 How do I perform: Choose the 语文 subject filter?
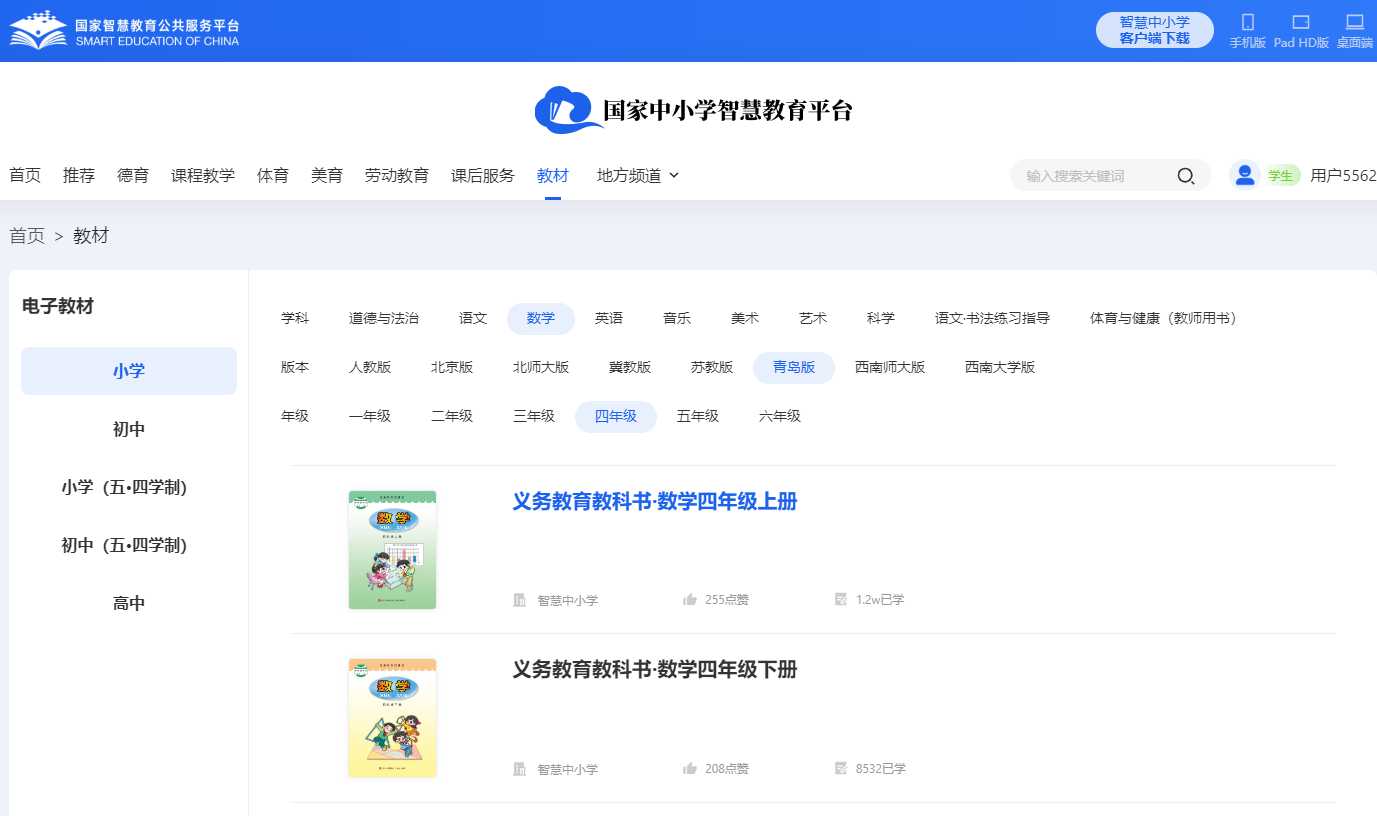click(x=473, y=318)
